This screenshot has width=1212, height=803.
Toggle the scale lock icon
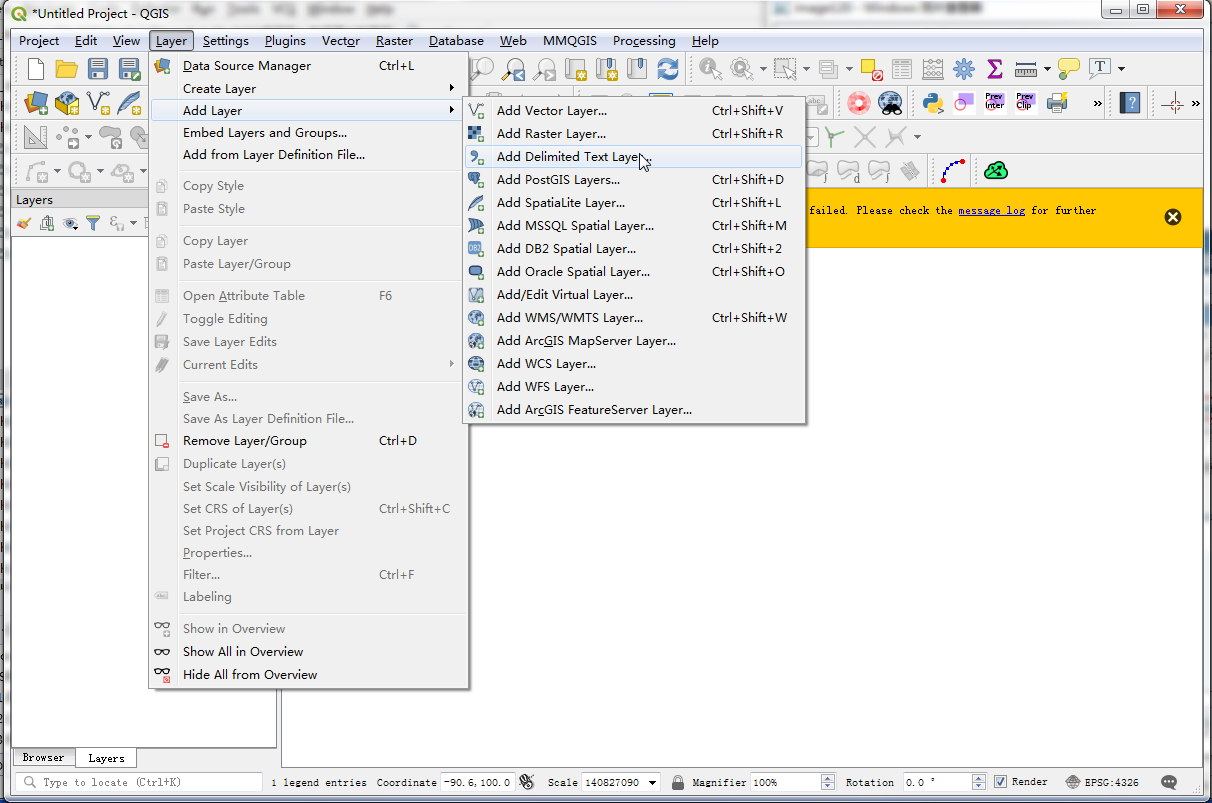pos(678,782)
